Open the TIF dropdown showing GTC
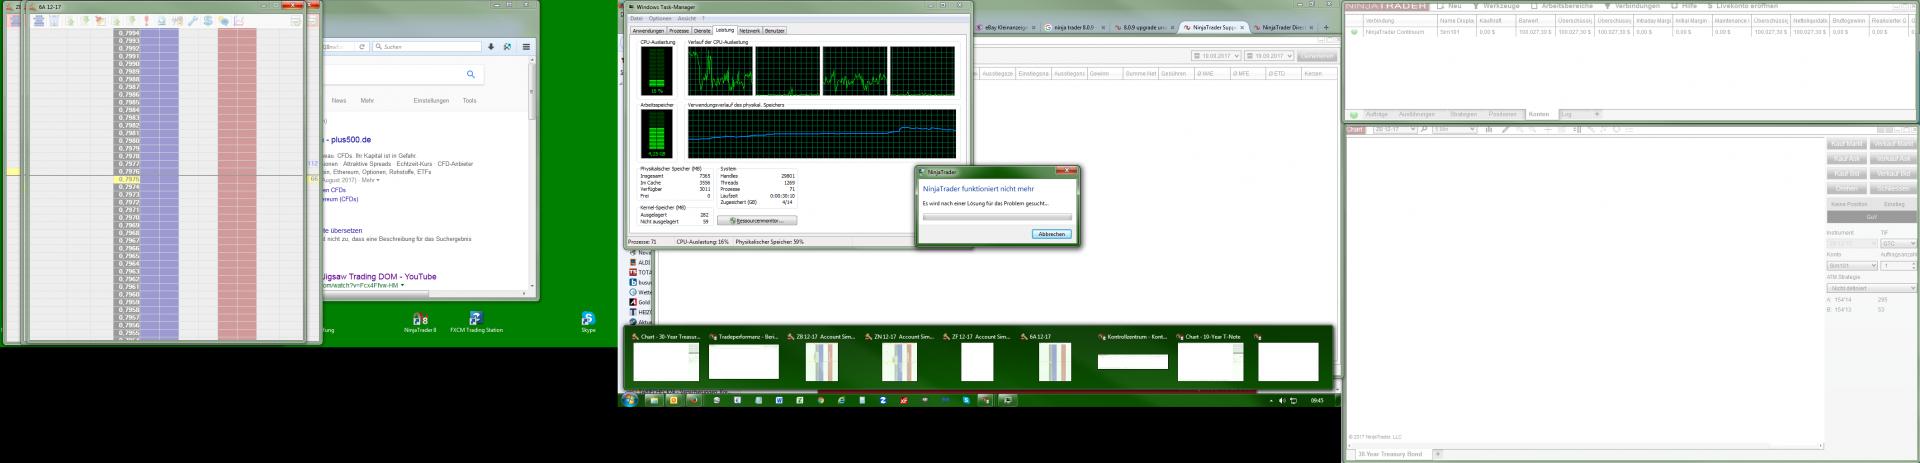Image resolution: width=1920 pixels, height=463 pixels. [x=1898, y=243]
